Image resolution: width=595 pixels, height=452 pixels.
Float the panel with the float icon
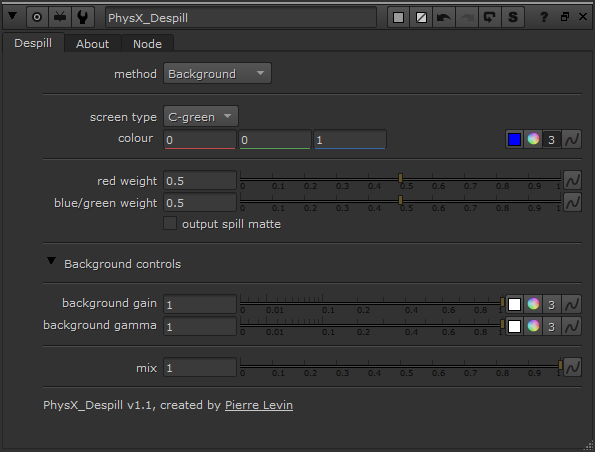tap(565, 17)
